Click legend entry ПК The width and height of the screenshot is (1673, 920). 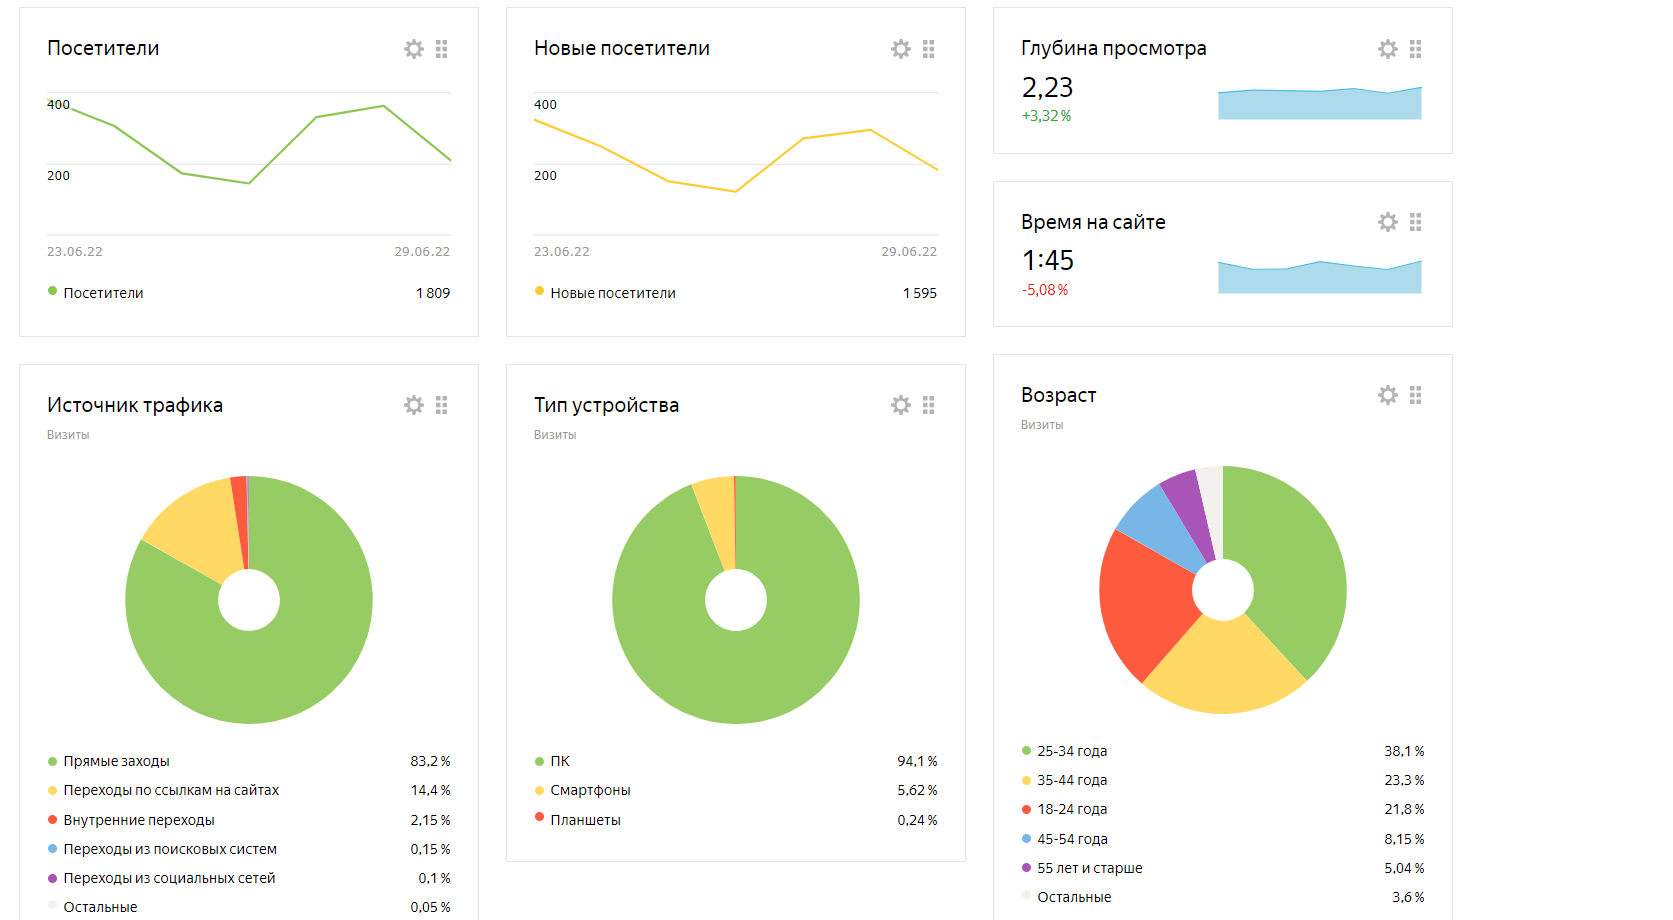552,761
